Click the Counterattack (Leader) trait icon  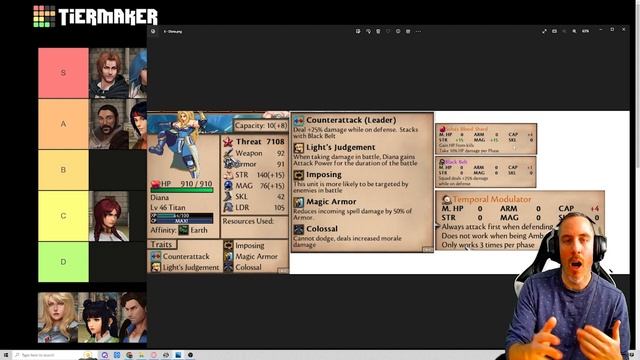pos(299,120)
